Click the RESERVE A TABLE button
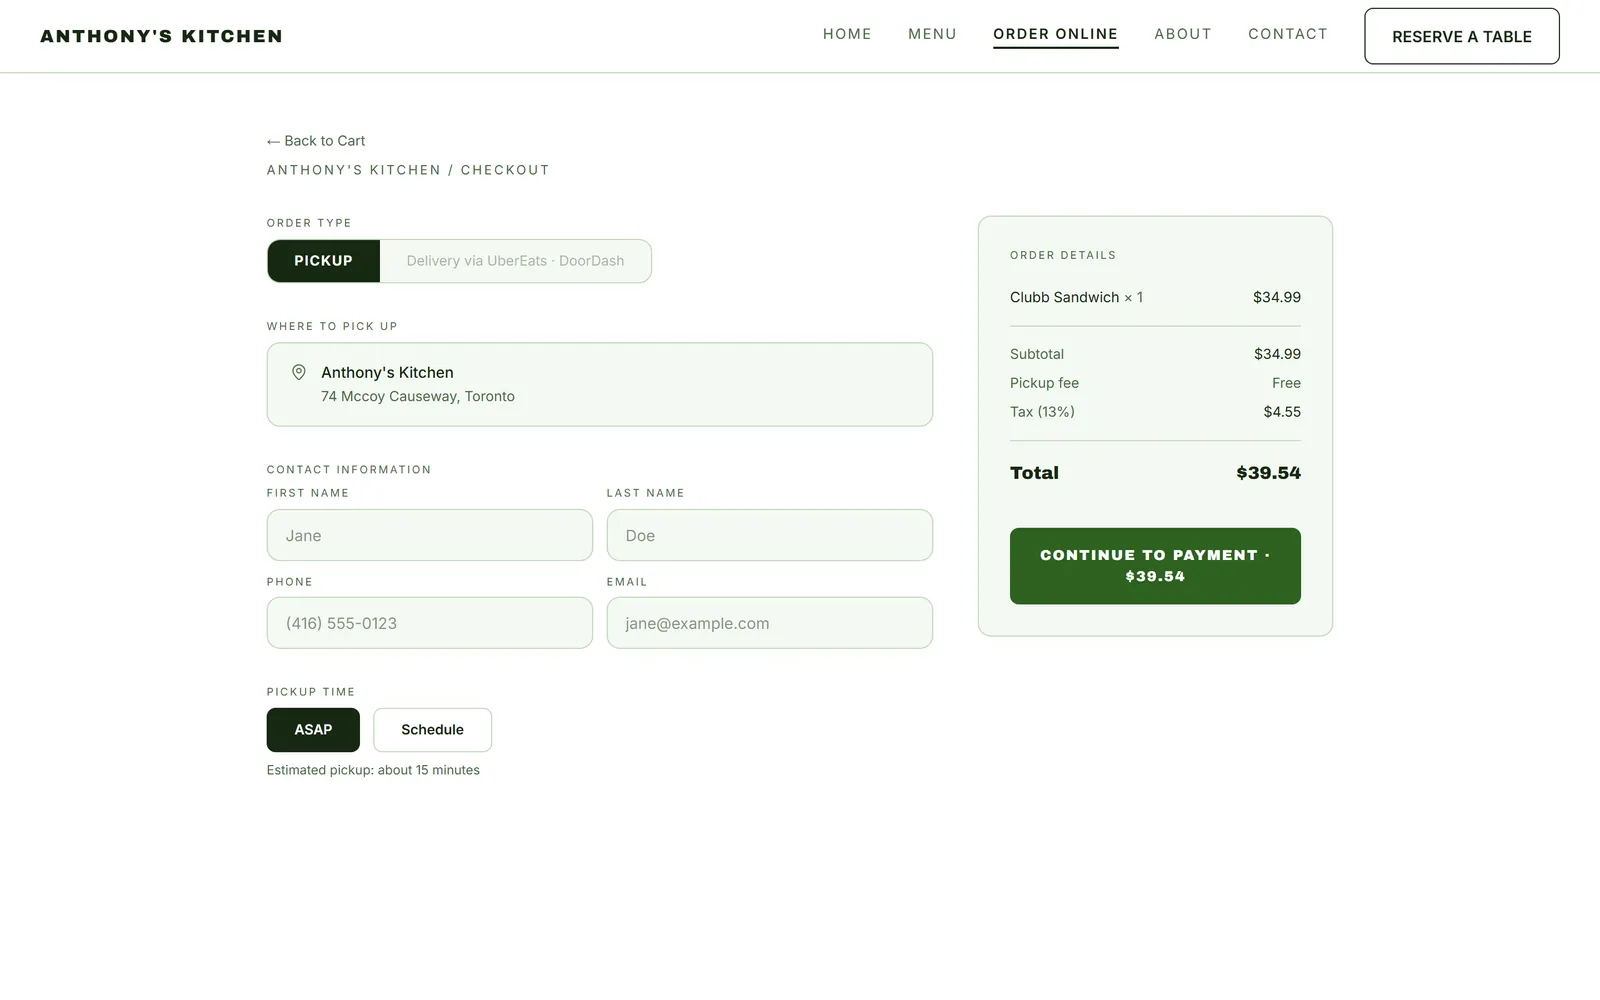Viewport: 1600px width, 1000px height. click(1462, 36)
